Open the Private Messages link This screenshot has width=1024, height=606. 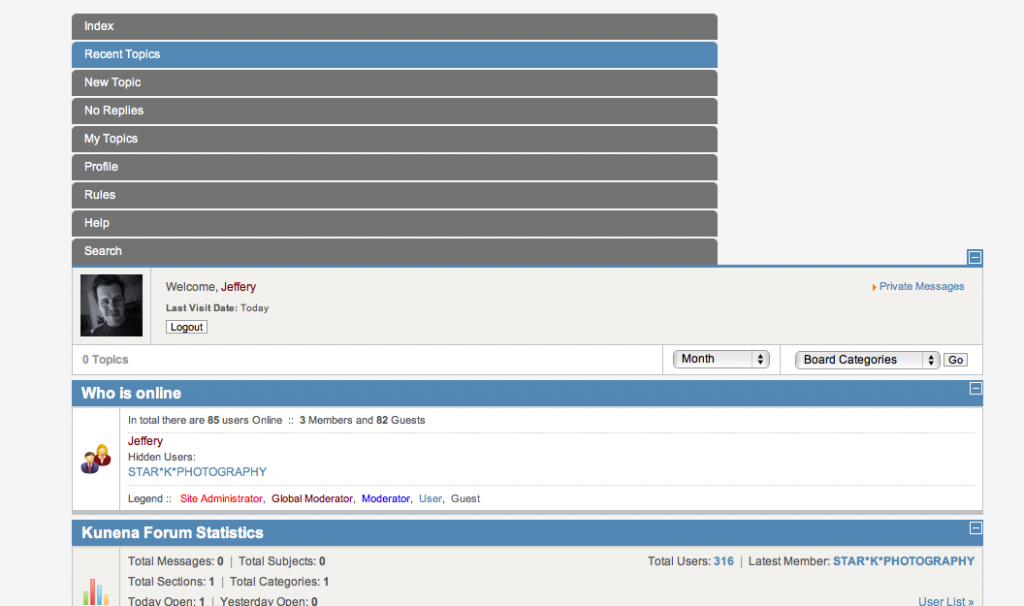click(921, 286)
